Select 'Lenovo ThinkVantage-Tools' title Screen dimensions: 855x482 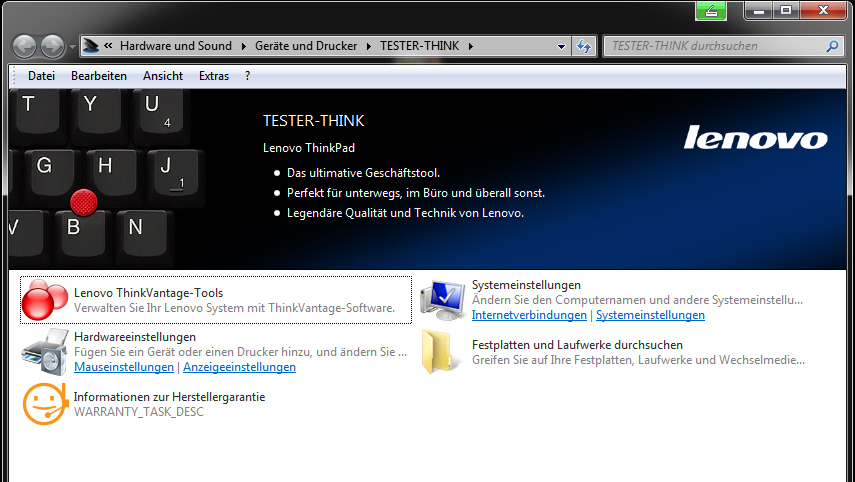(x=148, y=293)
